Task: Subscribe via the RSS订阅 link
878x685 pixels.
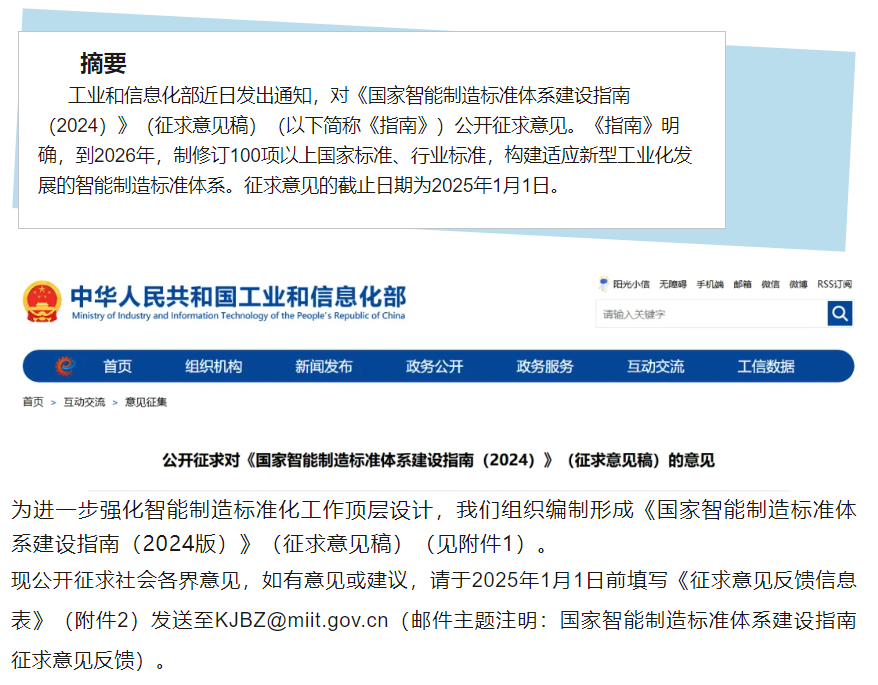Action: click(x=834, y=285)
